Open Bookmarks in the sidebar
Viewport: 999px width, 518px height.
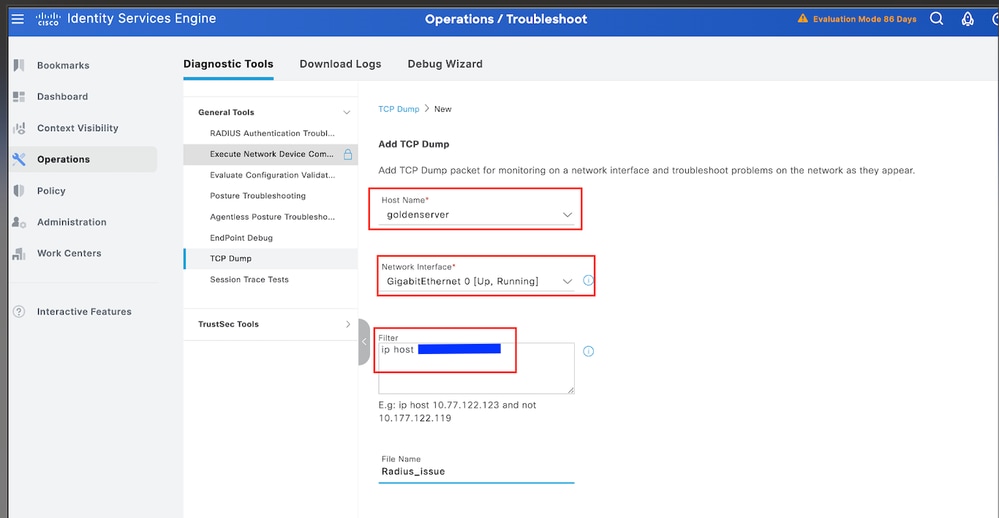click(x=63, y=65)
